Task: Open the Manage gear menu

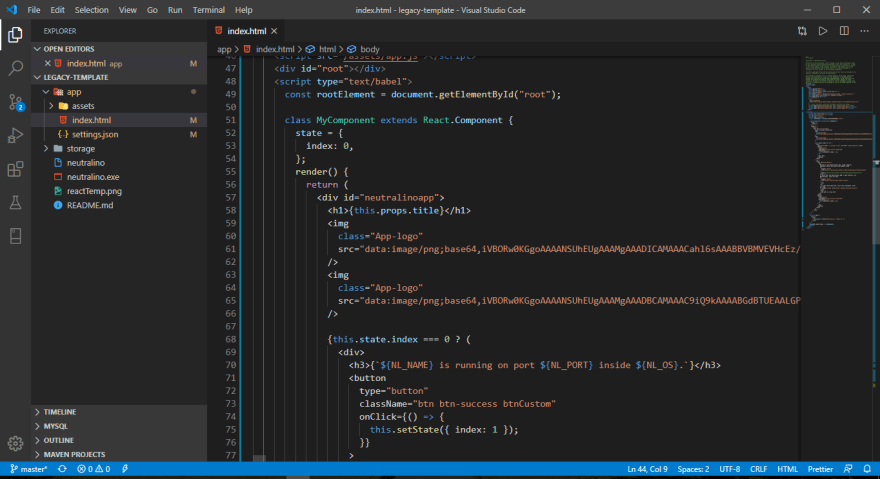Action: pos(15,444)
